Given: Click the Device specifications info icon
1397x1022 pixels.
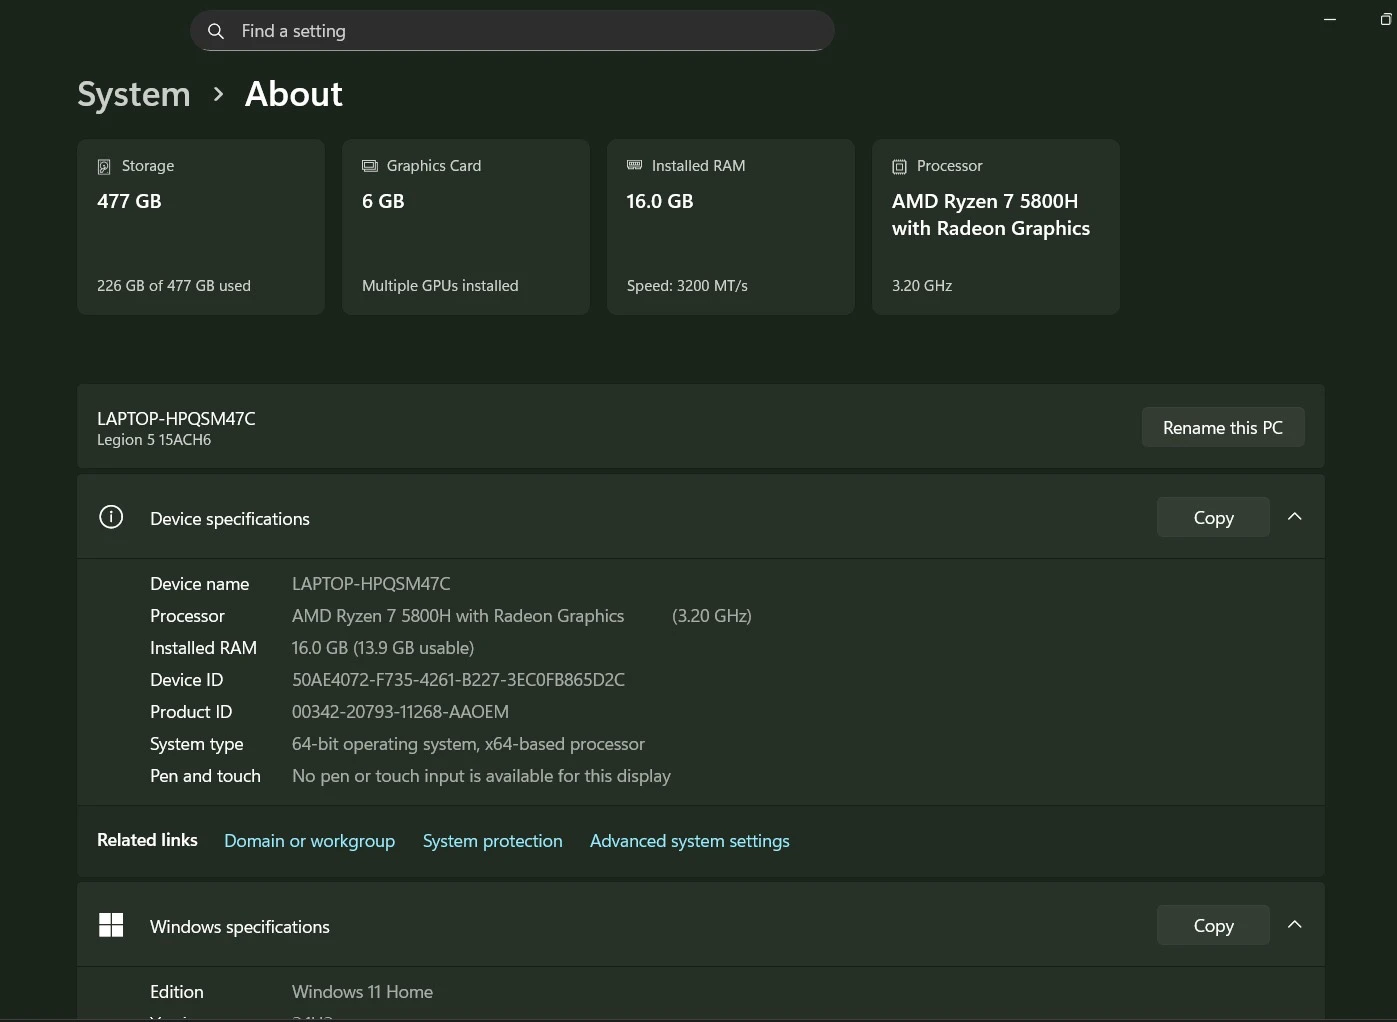Looking at the screenshot, I should [x=111, y=517].
